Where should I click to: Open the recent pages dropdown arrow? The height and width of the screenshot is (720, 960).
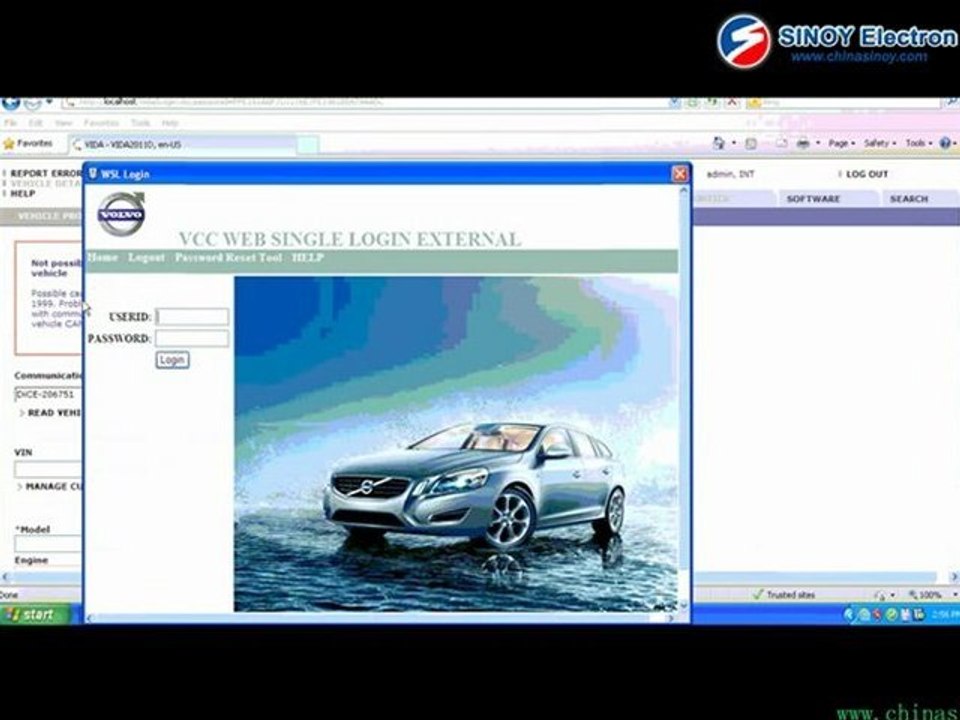tap(49, 102)
